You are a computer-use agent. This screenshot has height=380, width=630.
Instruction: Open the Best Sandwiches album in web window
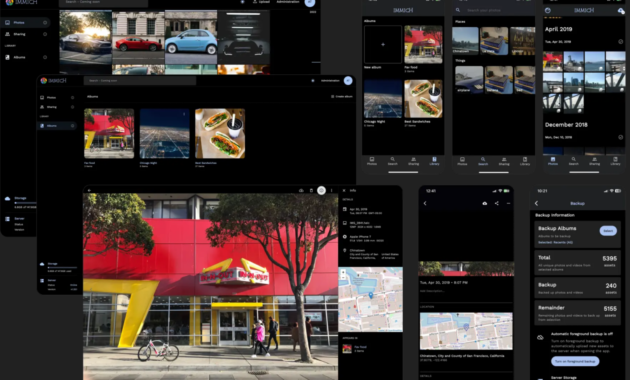coord(220,133)
